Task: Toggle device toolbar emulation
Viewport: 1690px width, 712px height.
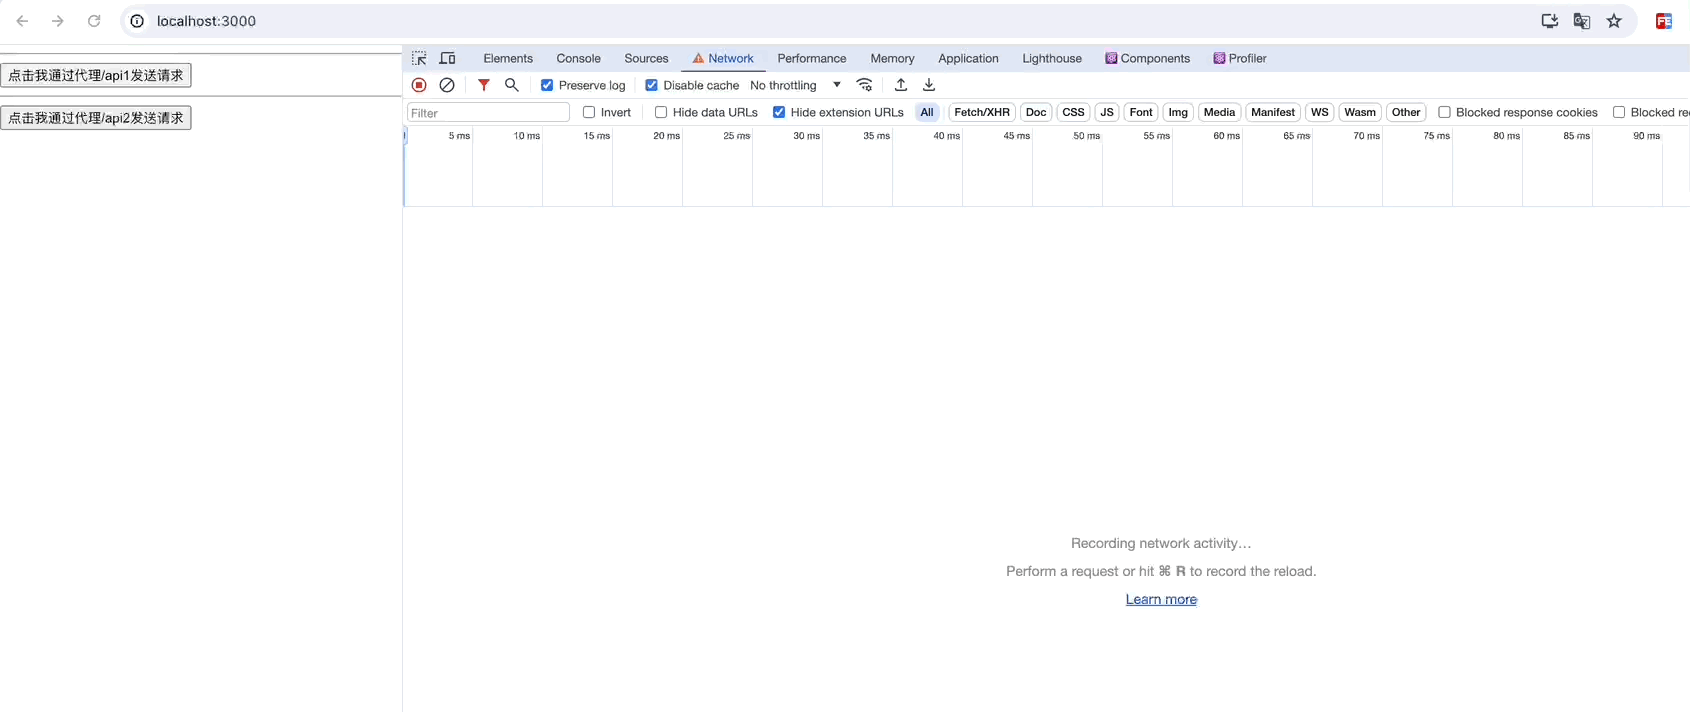Action: point(448,58)
